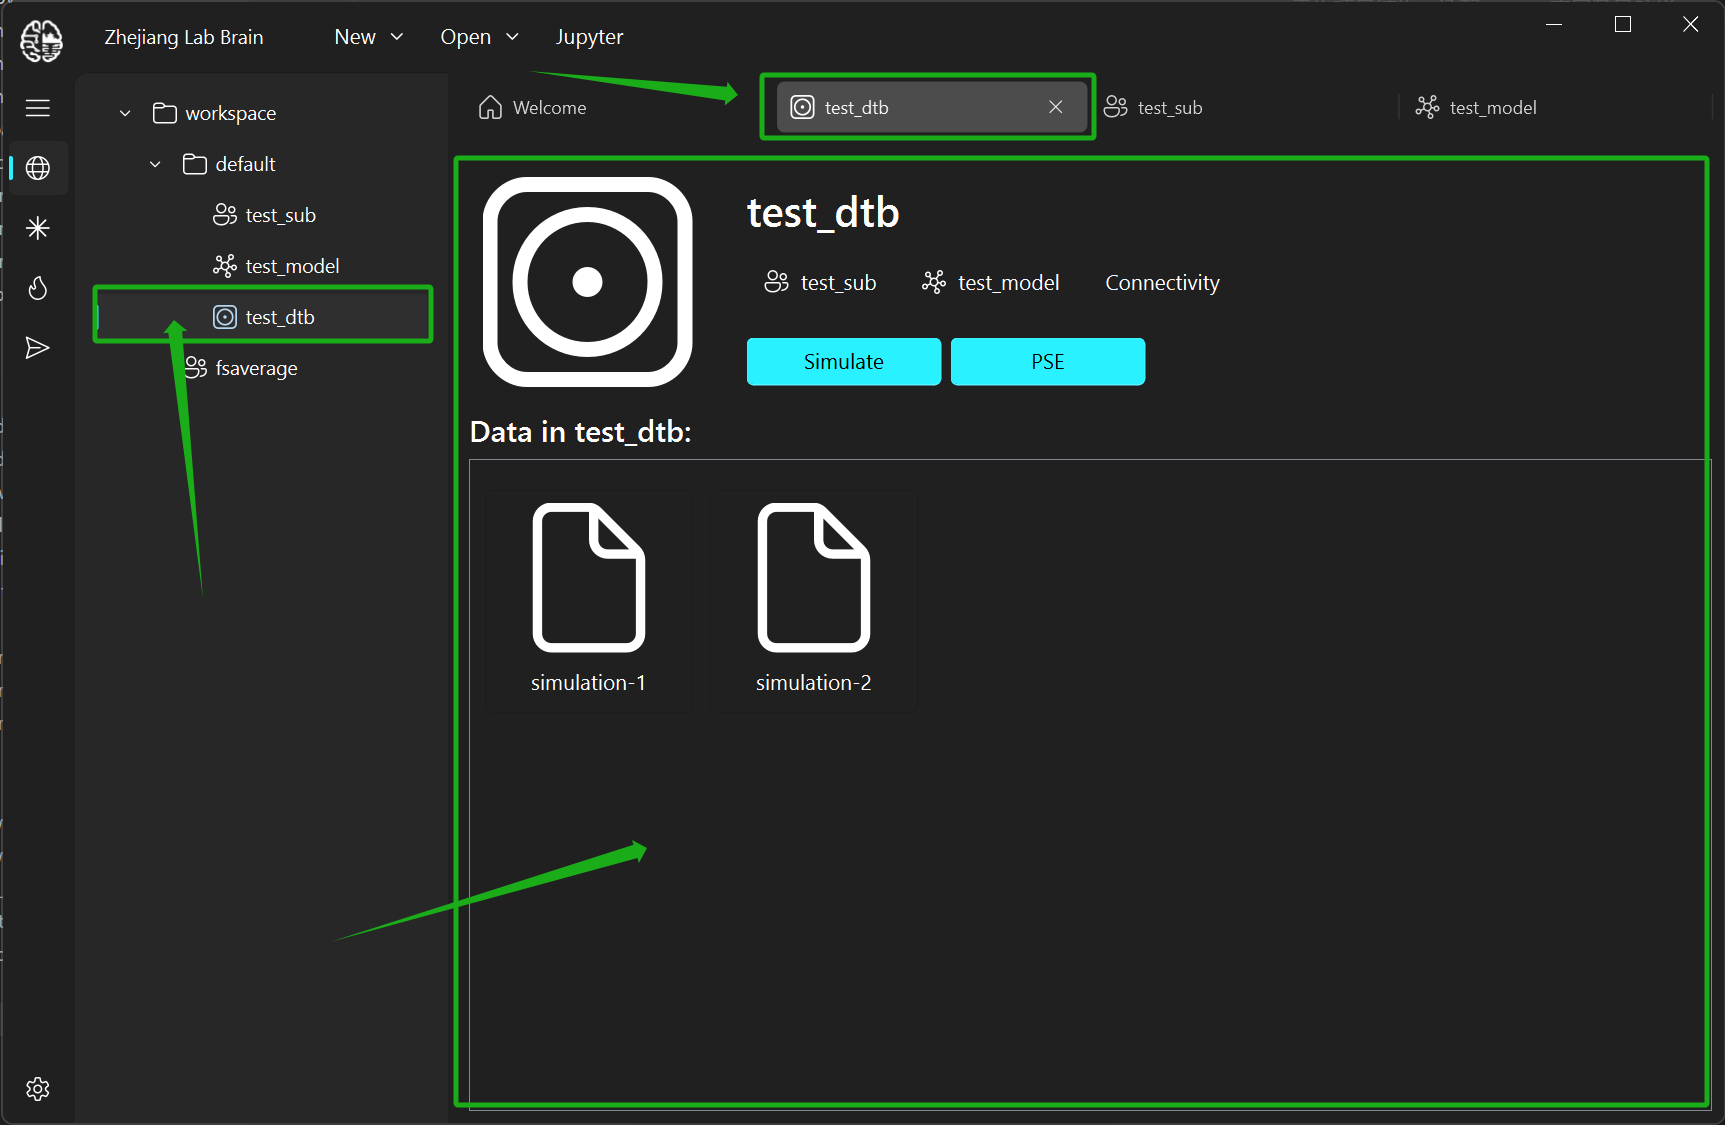Select test_sub in the workspace tree
Image resolution: width=1725 pixels, height=1125 pixels.
click(264, 215)
